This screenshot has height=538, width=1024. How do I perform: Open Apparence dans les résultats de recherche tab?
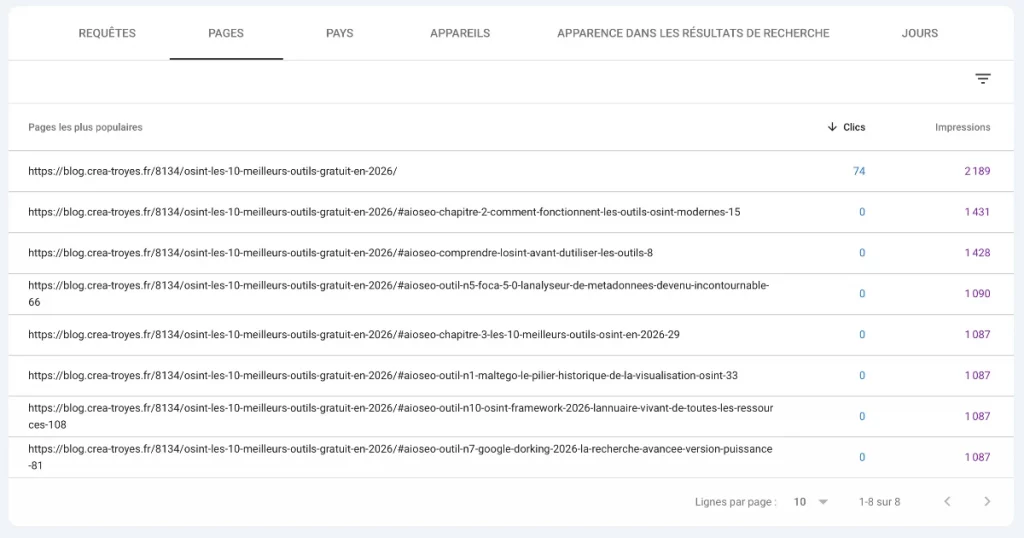[693, 33]
